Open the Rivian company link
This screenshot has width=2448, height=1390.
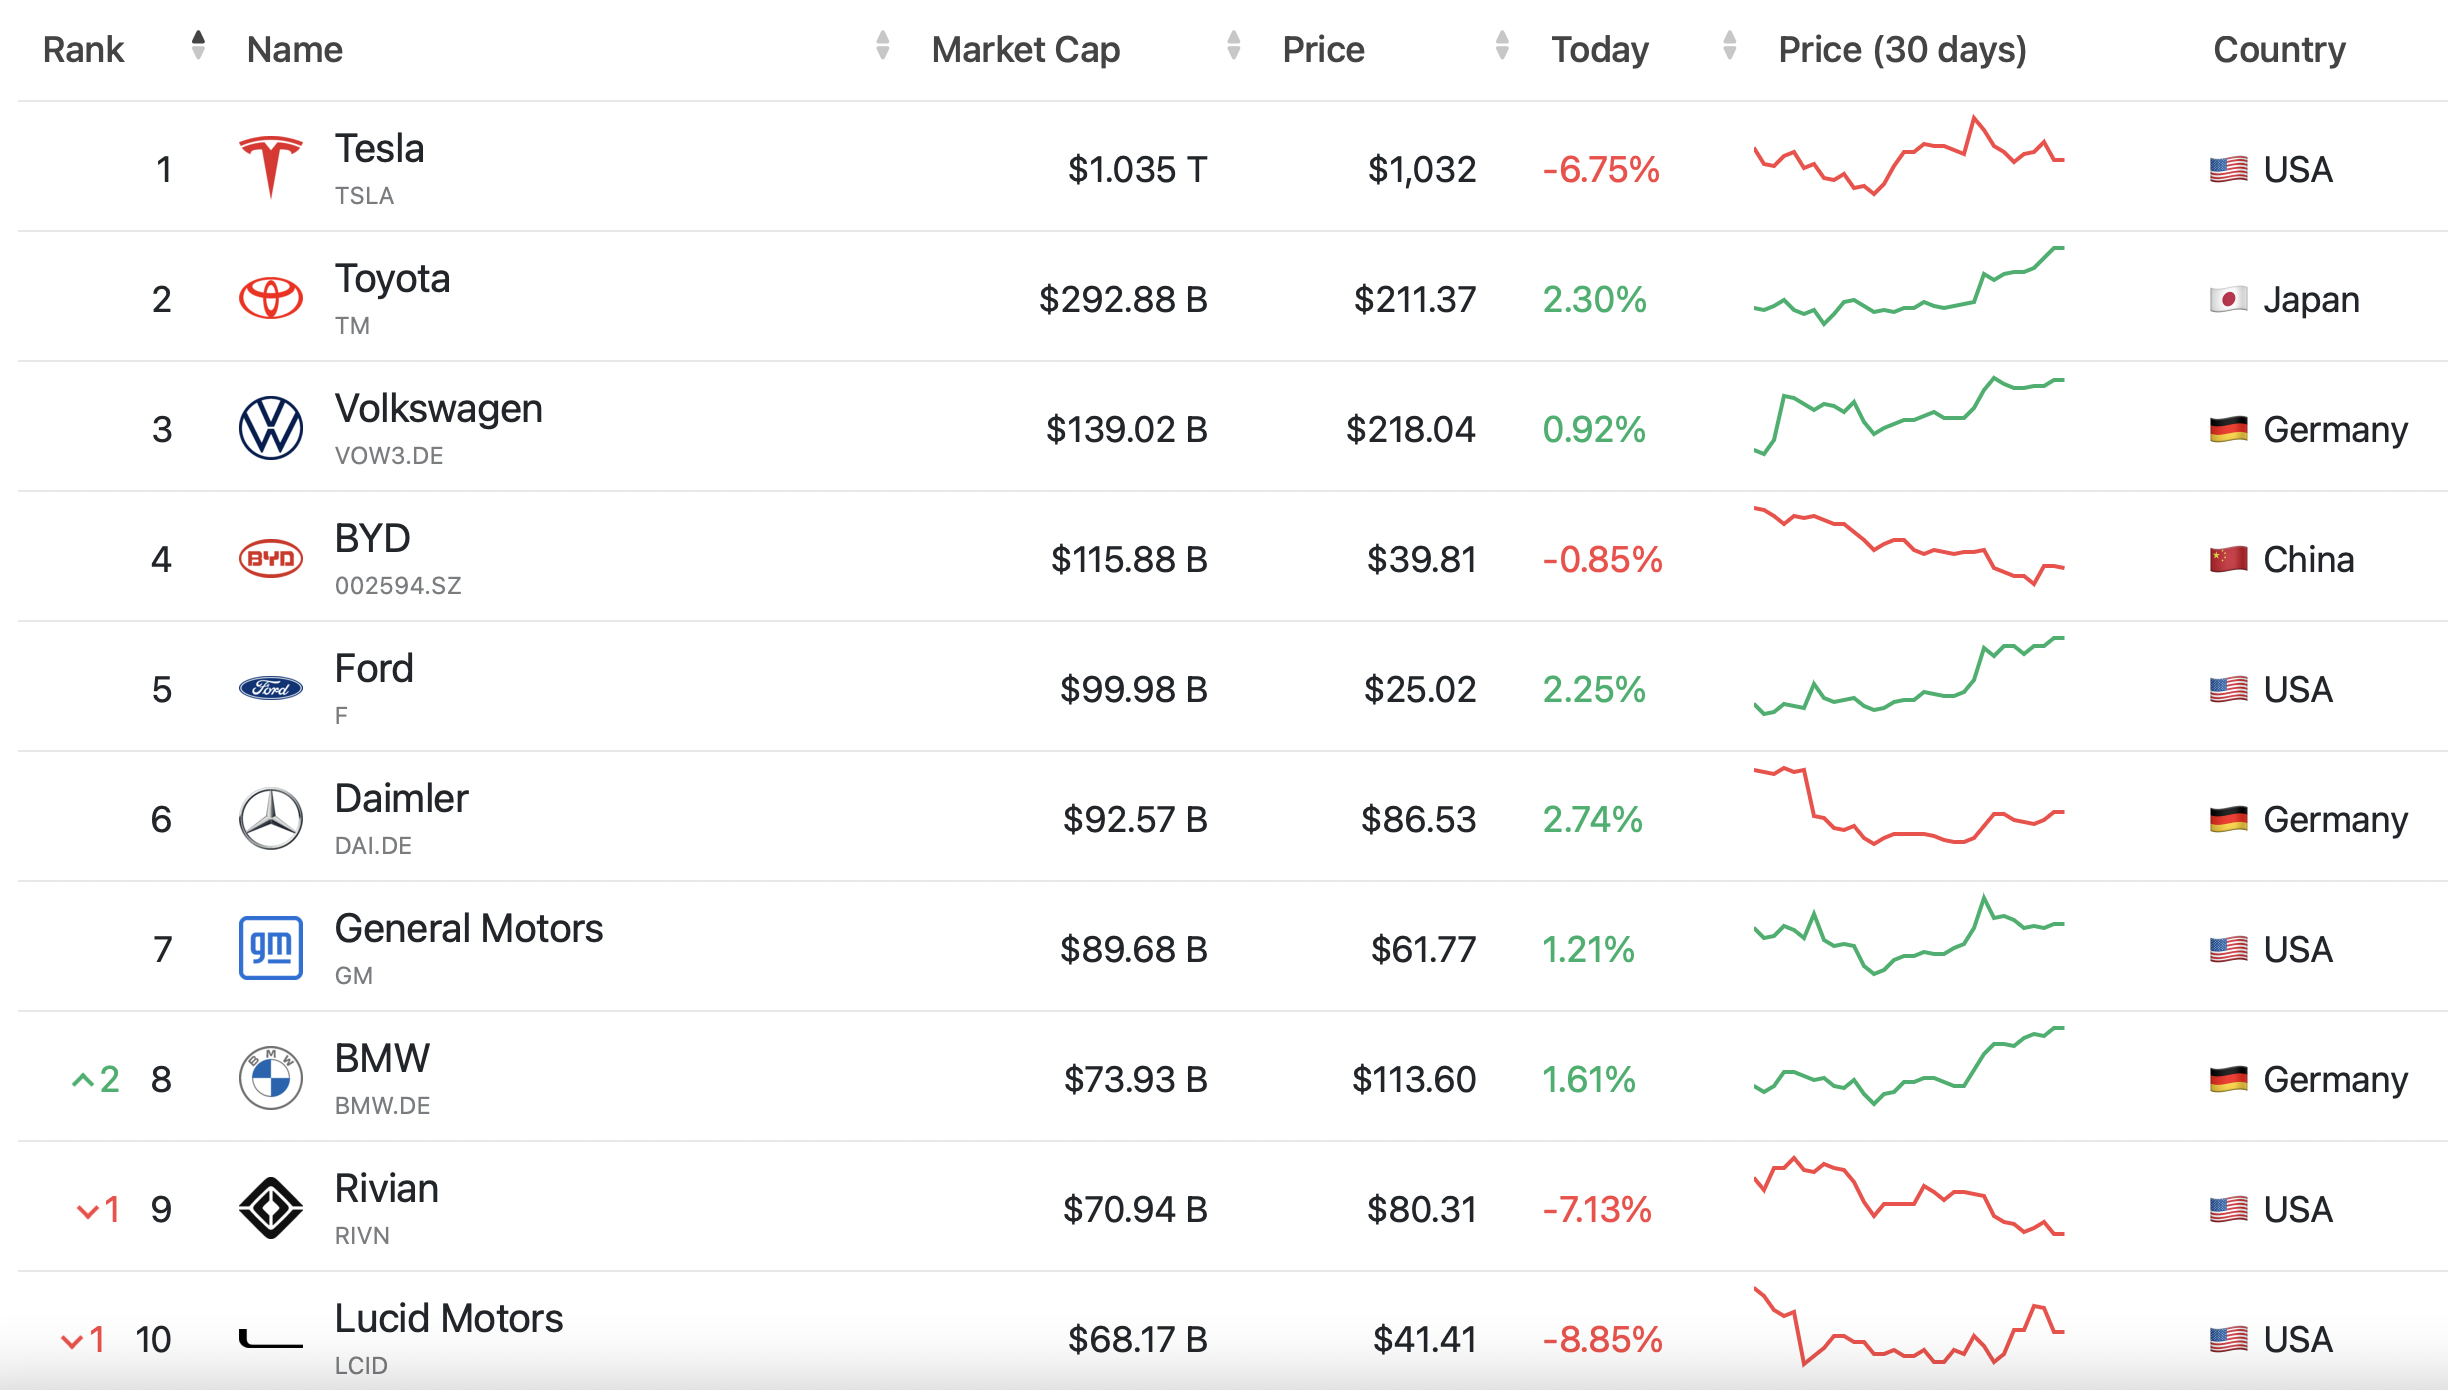tap(386, 1188)
